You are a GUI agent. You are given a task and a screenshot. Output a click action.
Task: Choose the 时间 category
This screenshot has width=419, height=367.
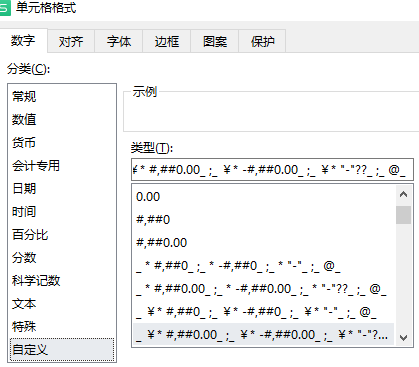62,211
